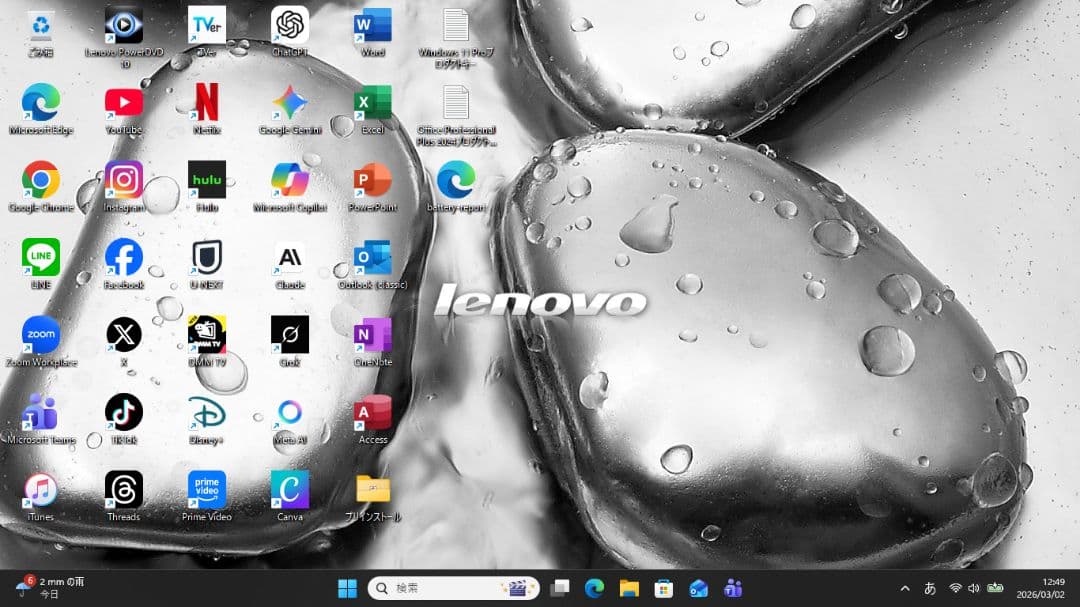This screenshot has height=607, width=1080.
Task: Open the Recycle Bin
Action: pos(39,25)
